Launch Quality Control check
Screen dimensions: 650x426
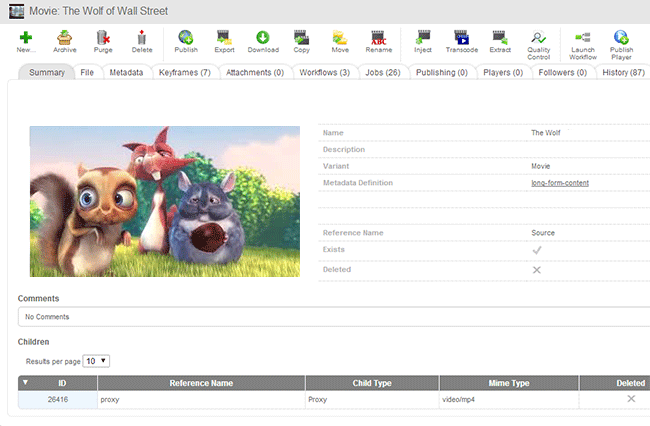pyautogui.click(x=538, y=40)
